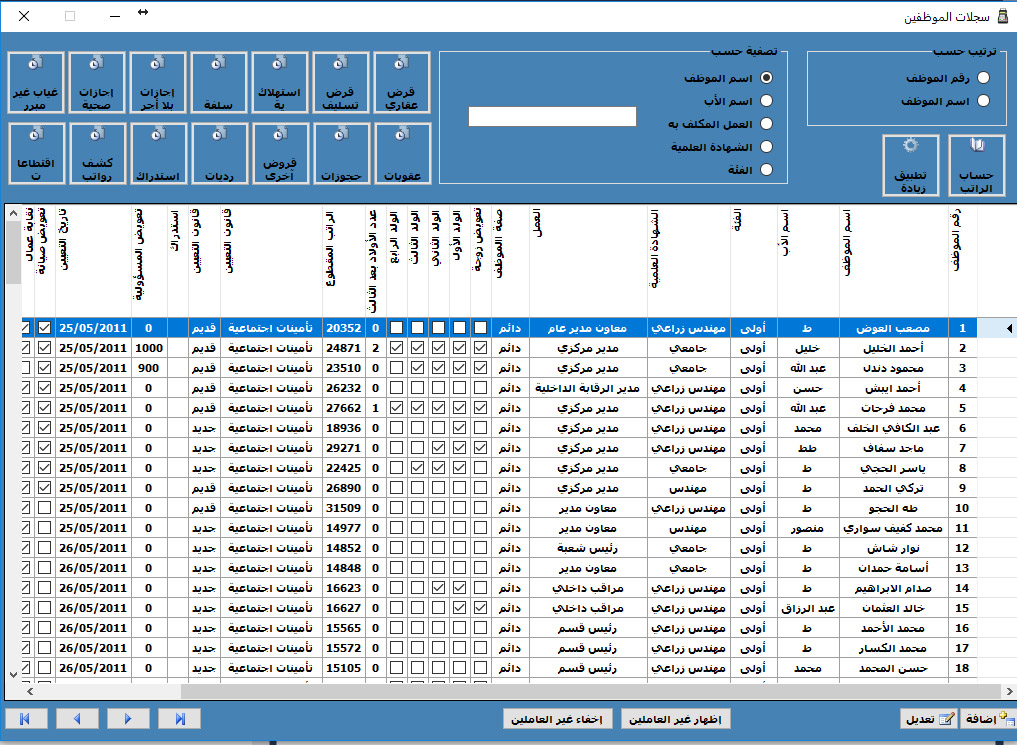Toggle wife compensation checkbox for أحمد الخليل
The width and height of the screenshot is (1017, 745).
(x=481, y=348)
